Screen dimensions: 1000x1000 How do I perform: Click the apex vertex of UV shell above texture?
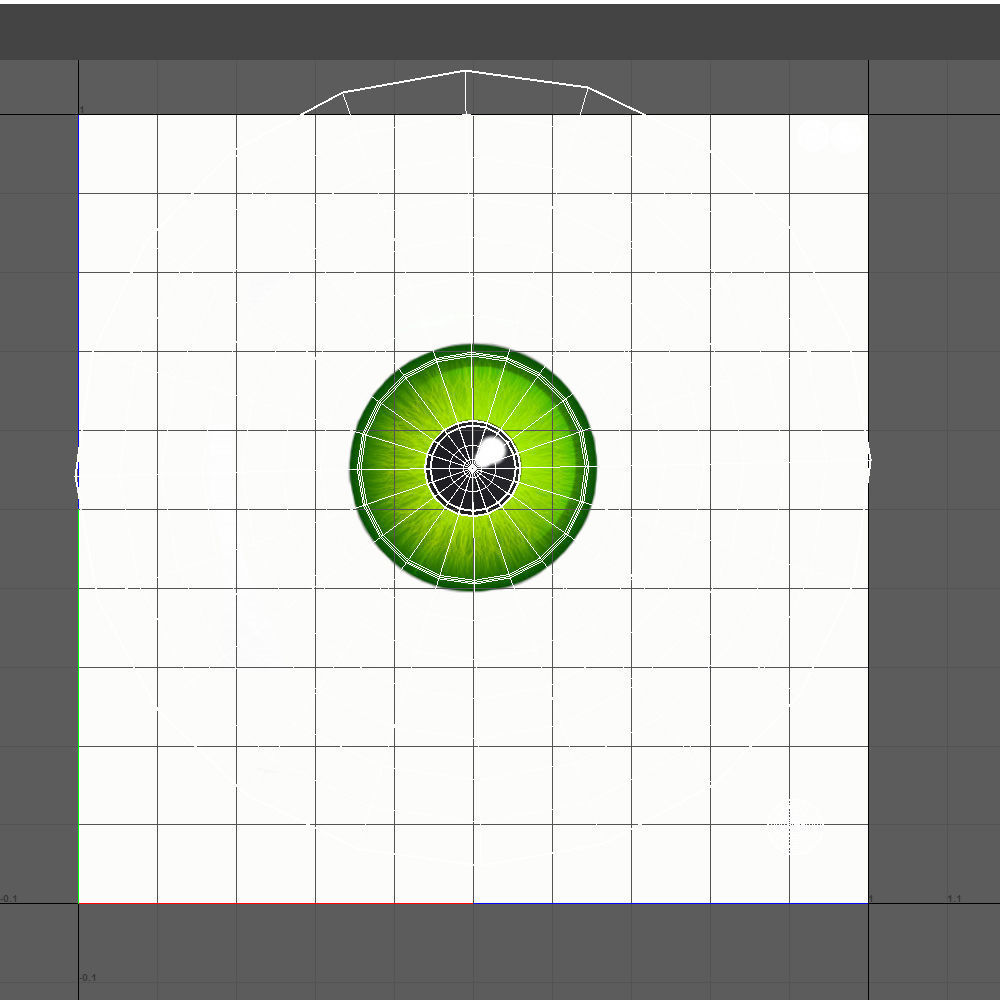pyautogui.click(x=466, y=71)
